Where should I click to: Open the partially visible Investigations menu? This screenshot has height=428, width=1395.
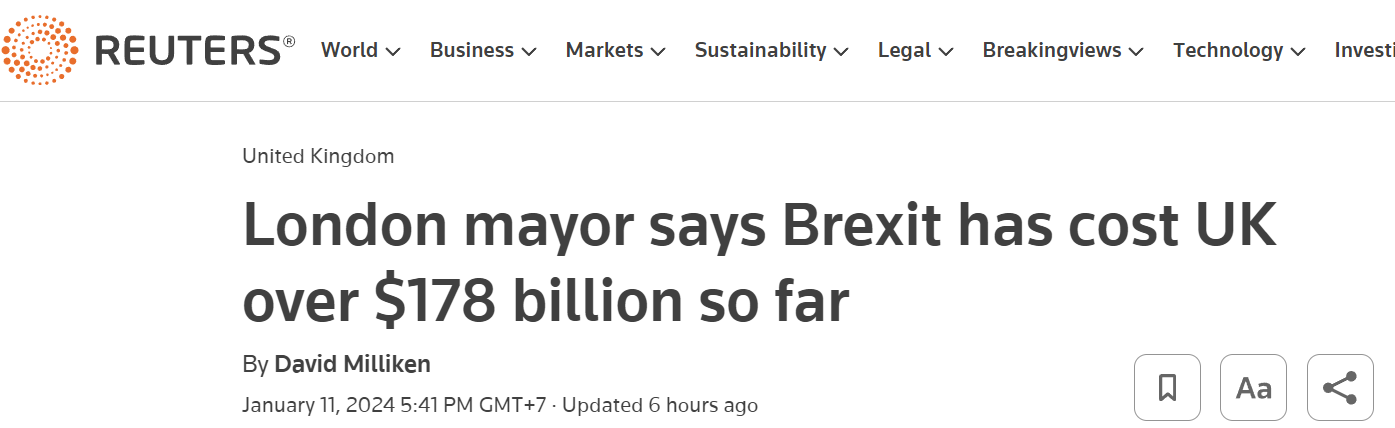pos(1364,50)
